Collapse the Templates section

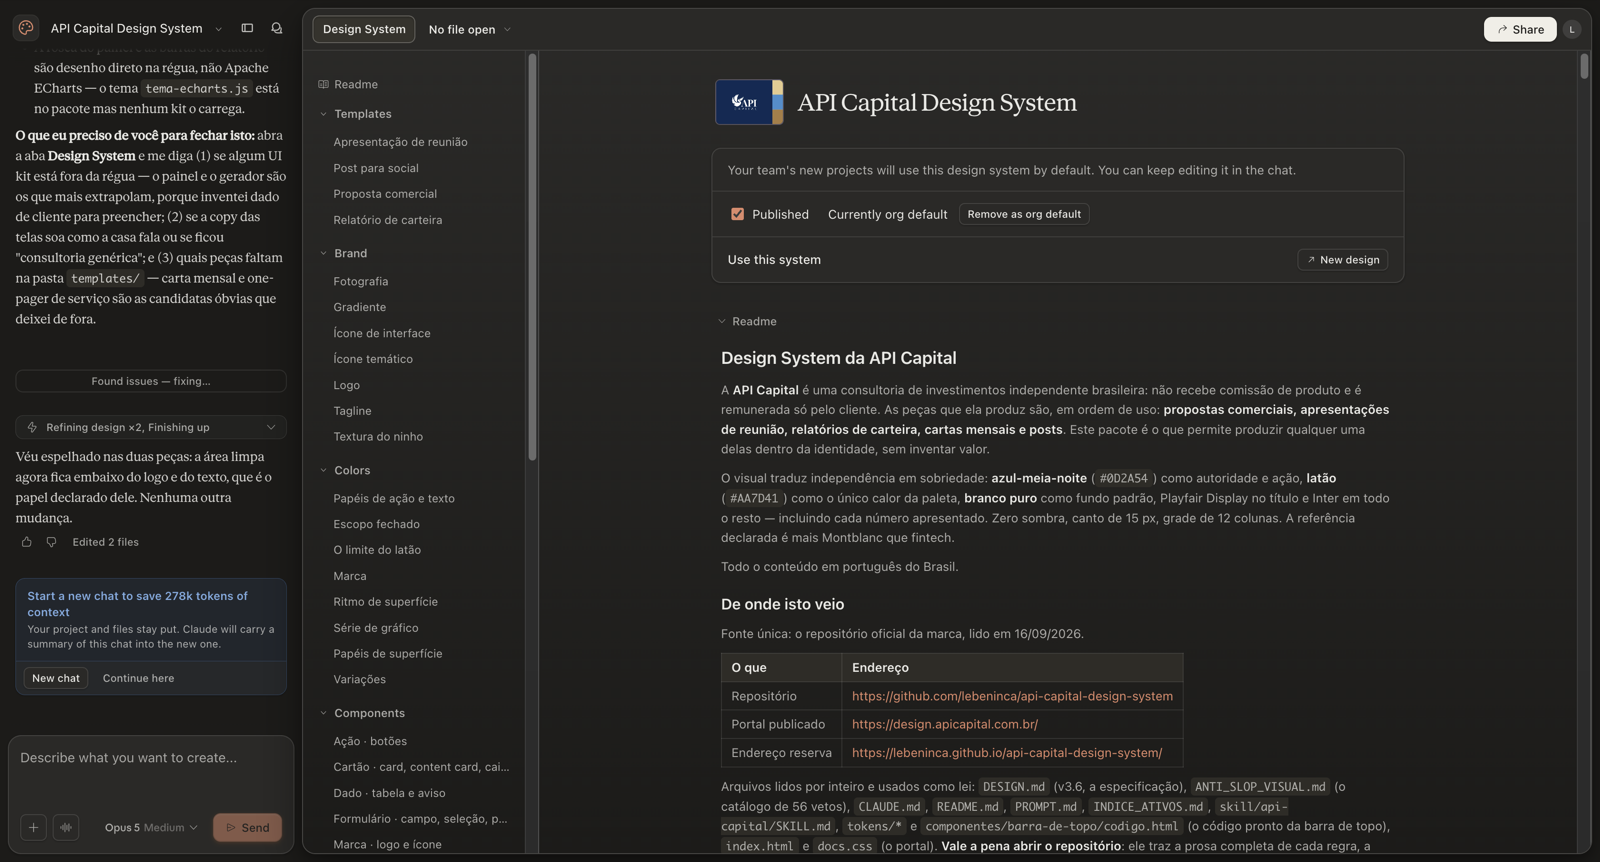tap(323, 114)
